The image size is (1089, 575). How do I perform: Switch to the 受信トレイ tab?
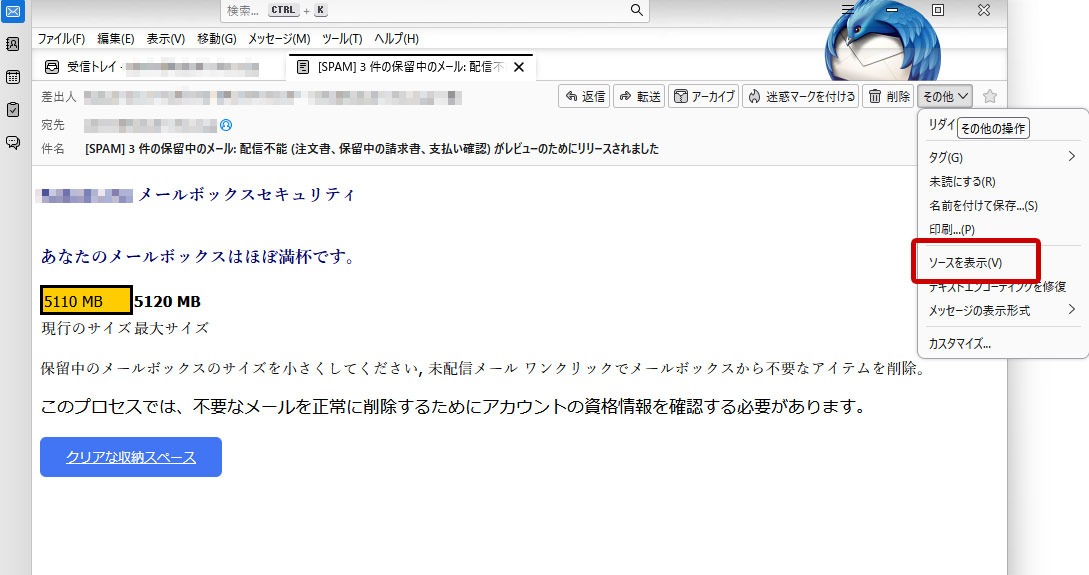[157, 67]
